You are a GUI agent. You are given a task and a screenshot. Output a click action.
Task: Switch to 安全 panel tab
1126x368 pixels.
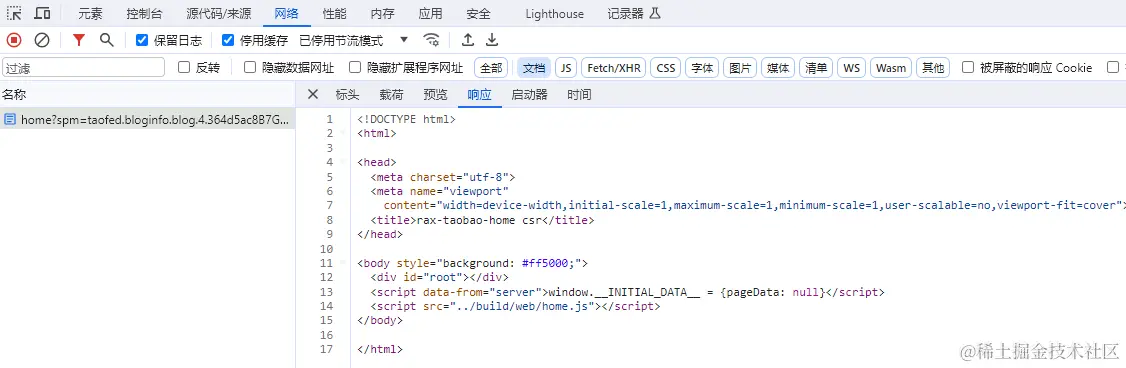click(x=479, y=14)
